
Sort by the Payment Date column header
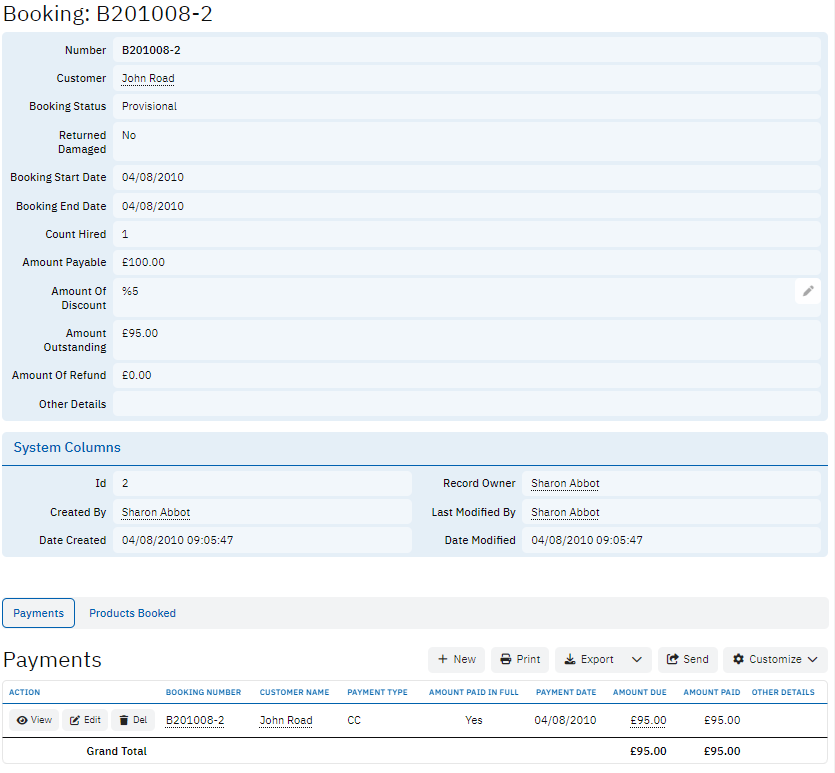(x=565, y=692)
